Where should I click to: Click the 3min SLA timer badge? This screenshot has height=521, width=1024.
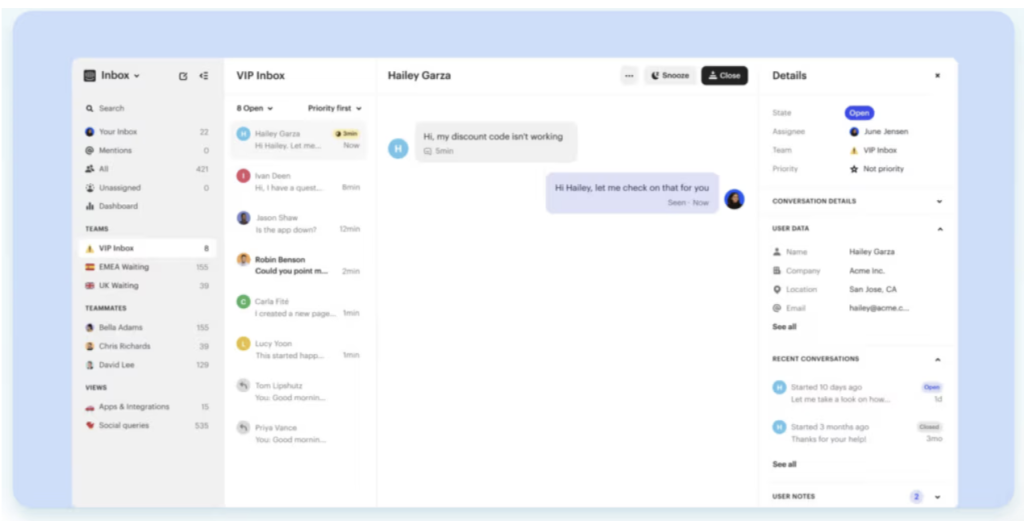point(347,133)
